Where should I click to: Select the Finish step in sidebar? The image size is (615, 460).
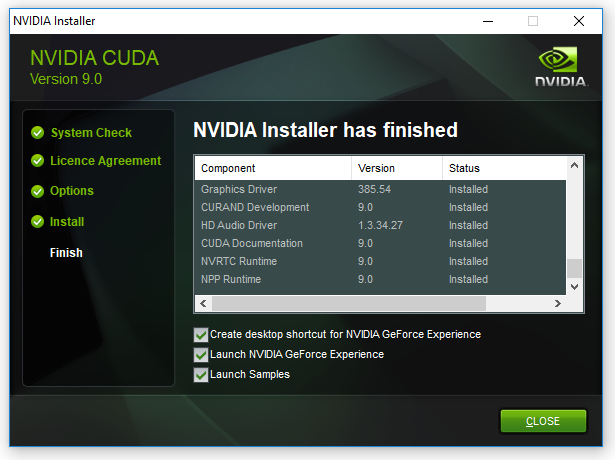pos(66,253)
